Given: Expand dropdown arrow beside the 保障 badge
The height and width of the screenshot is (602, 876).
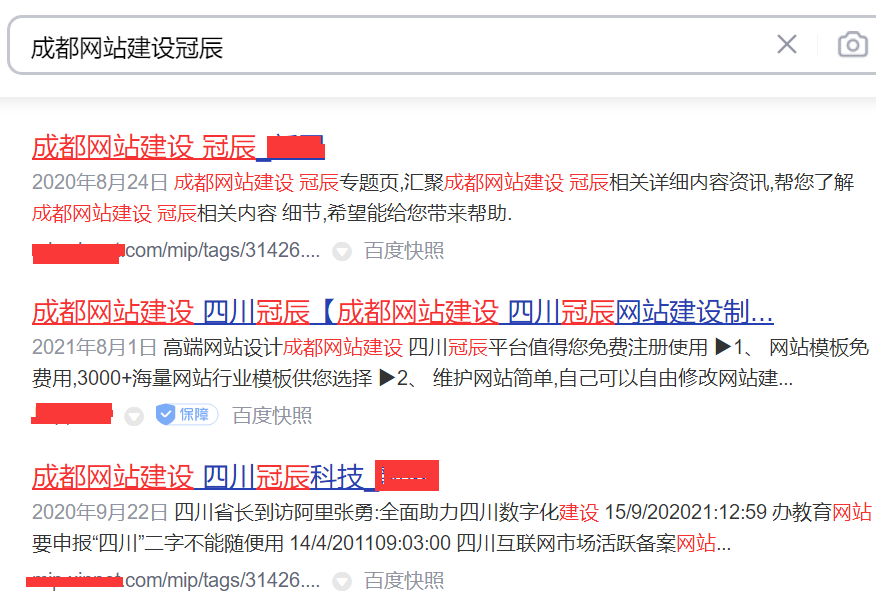Looking at the screenshot, I should [134, 416].
